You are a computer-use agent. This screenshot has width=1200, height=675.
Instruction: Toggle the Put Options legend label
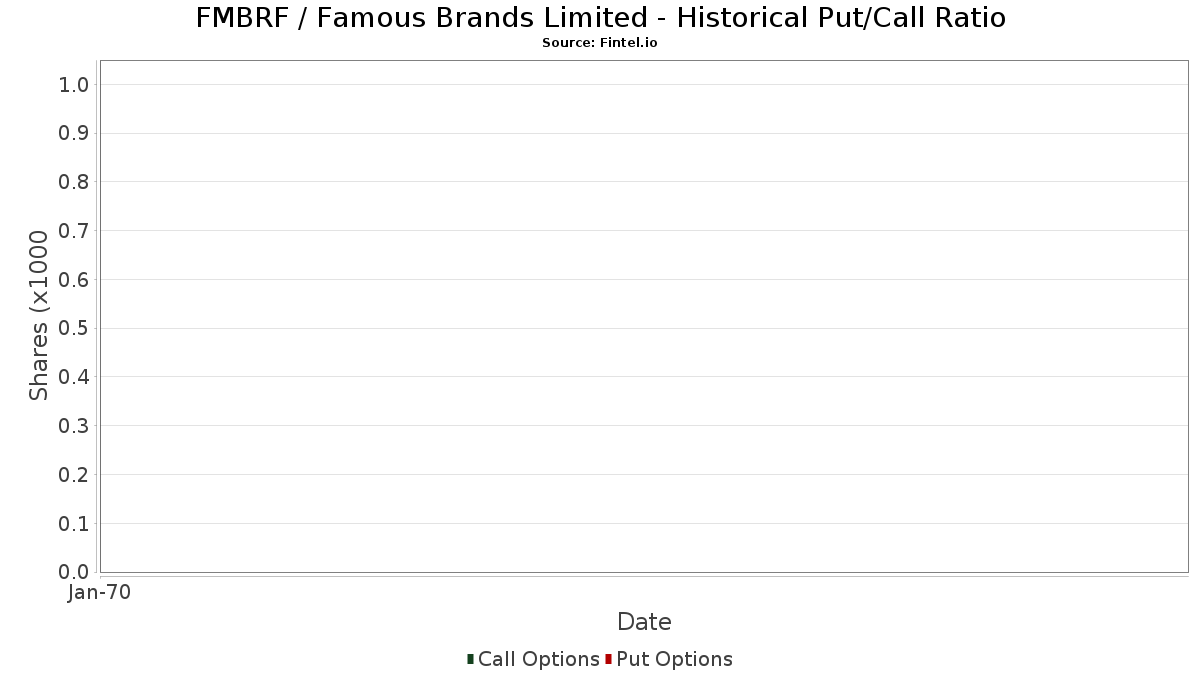tap(674, 659)
